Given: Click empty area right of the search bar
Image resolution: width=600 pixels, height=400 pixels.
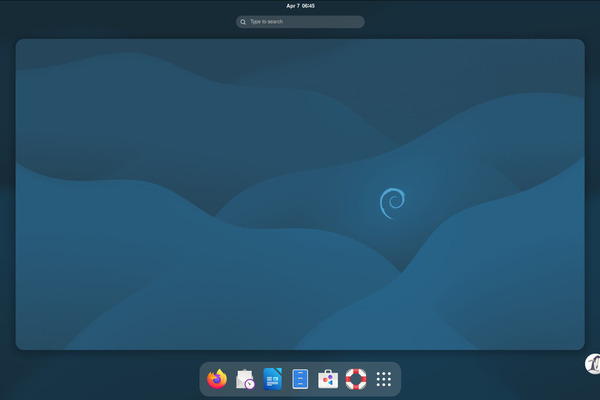Looking at the screenshot, I should click(450, 21).
